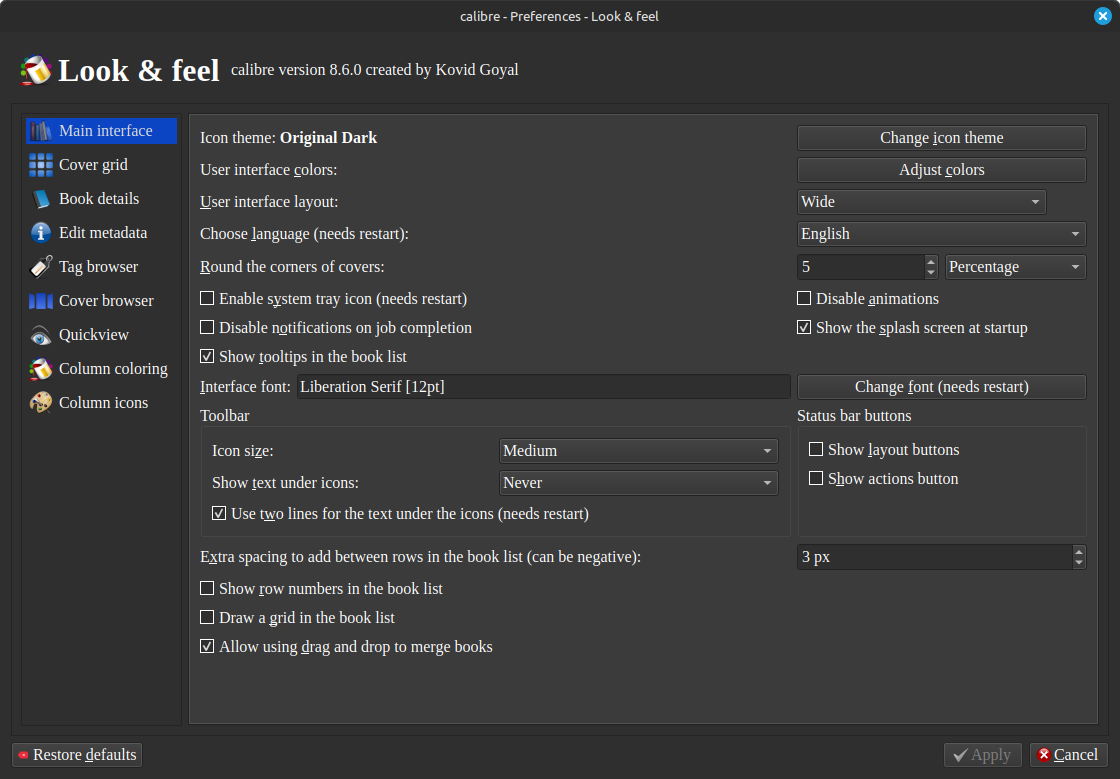Click the Cover browser icon
The width and height of the screenshot is (1120, 779).
[41, 301]
